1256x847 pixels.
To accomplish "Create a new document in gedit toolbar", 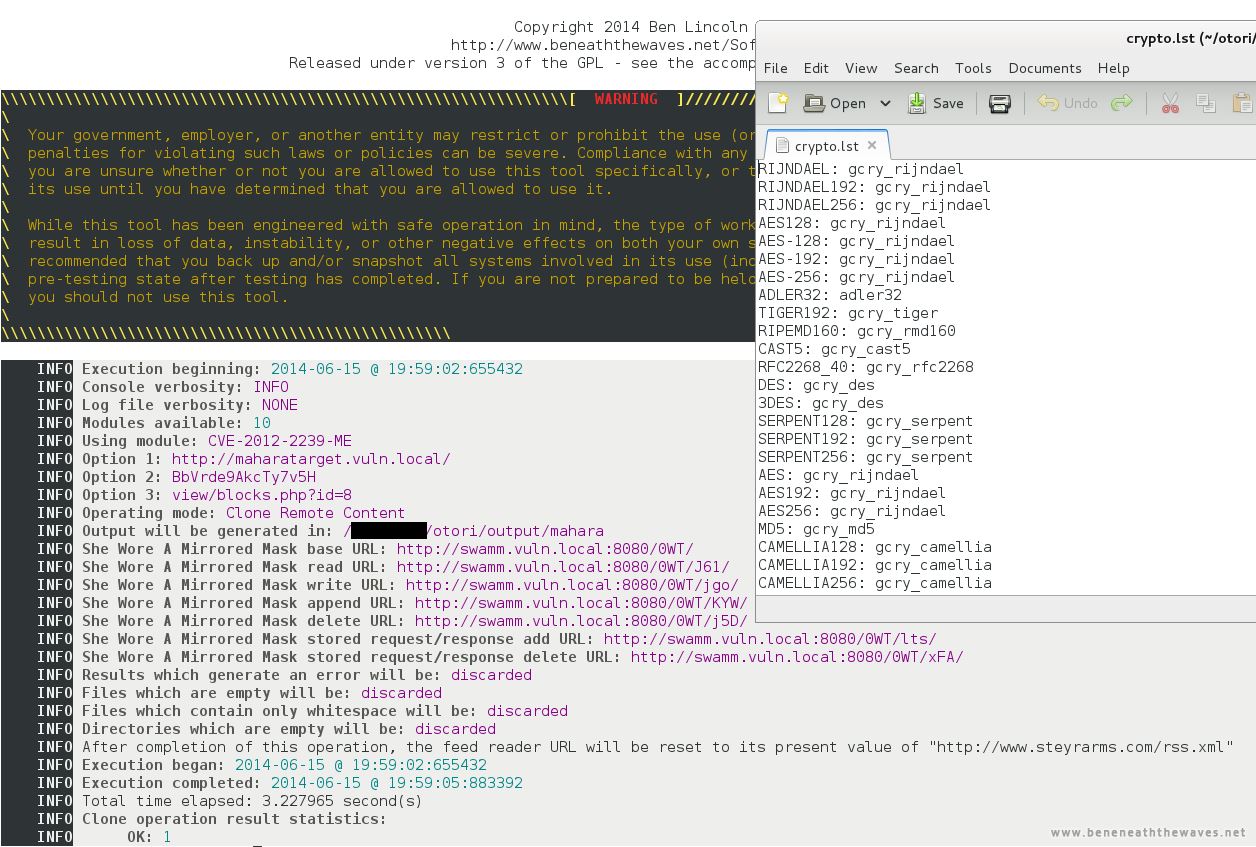I will (778, 103).
